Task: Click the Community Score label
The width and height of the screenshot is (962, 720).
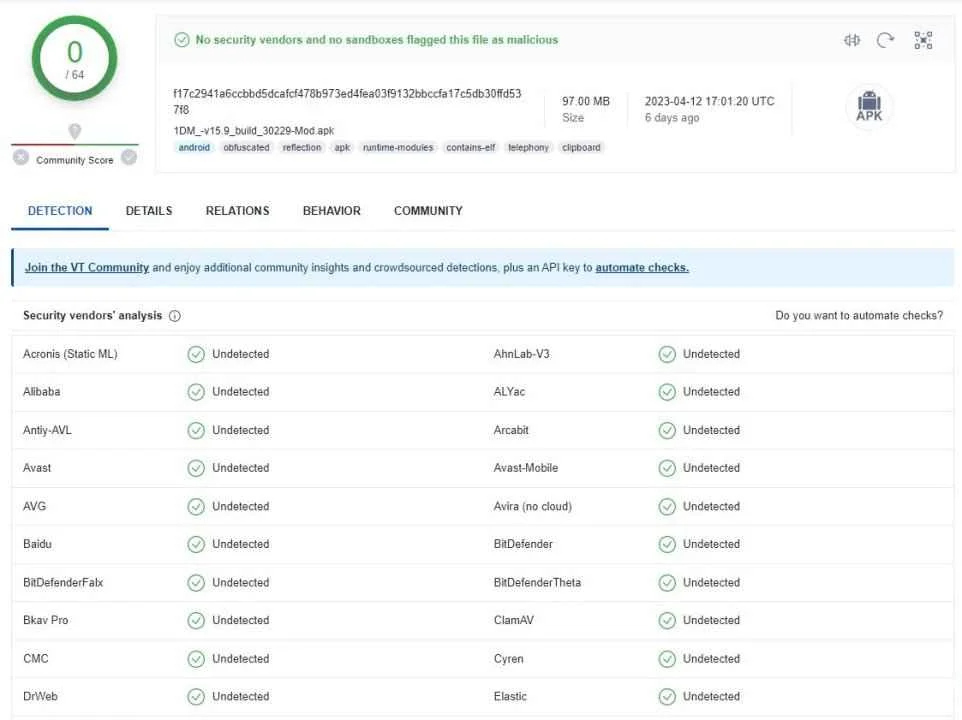Action: tap(75, 161)
